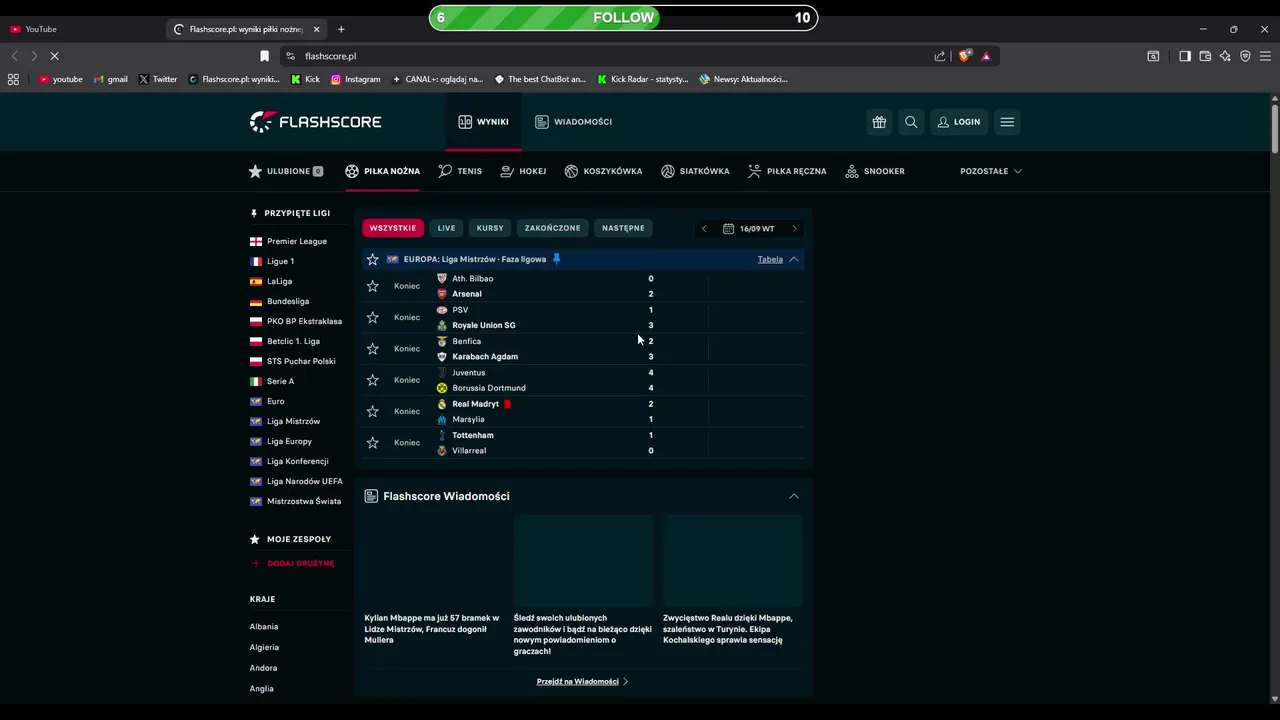The image size is (1280, 720).
Task: Unpin Liga Mistrzów pin icon
Action: (557, 259)
